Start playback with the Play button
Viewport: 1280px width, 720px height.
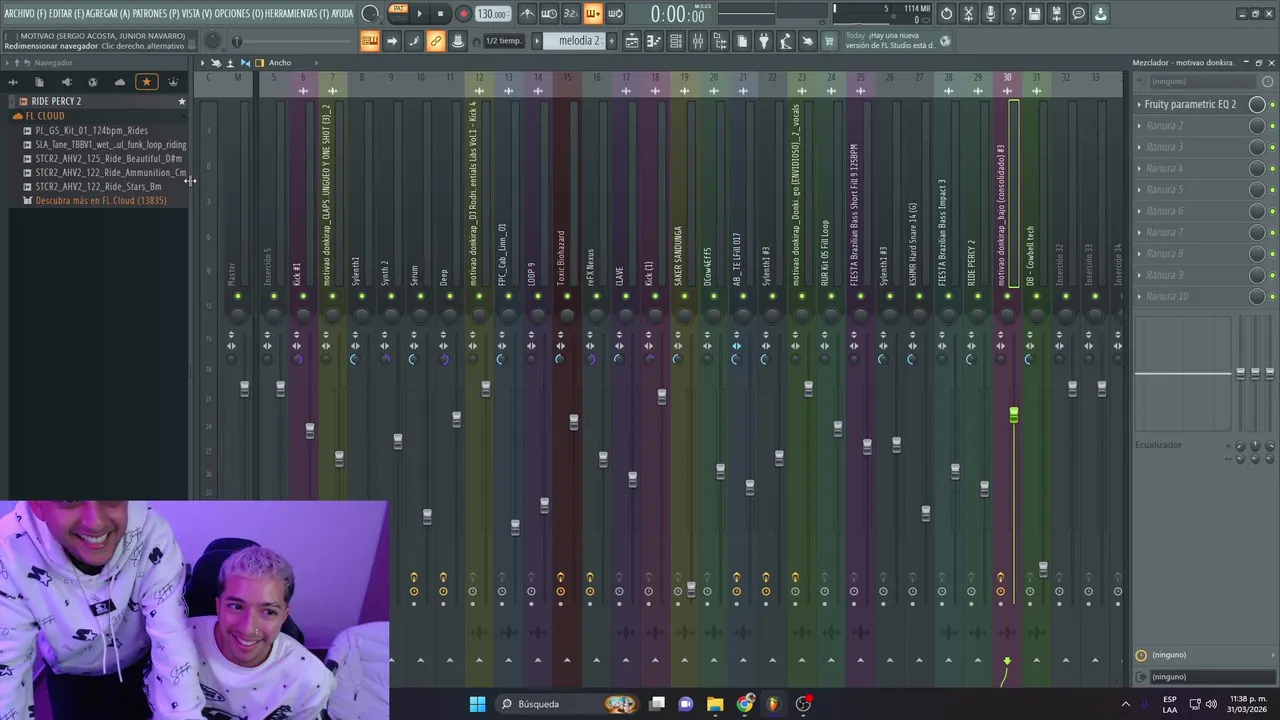coord(419,14)
